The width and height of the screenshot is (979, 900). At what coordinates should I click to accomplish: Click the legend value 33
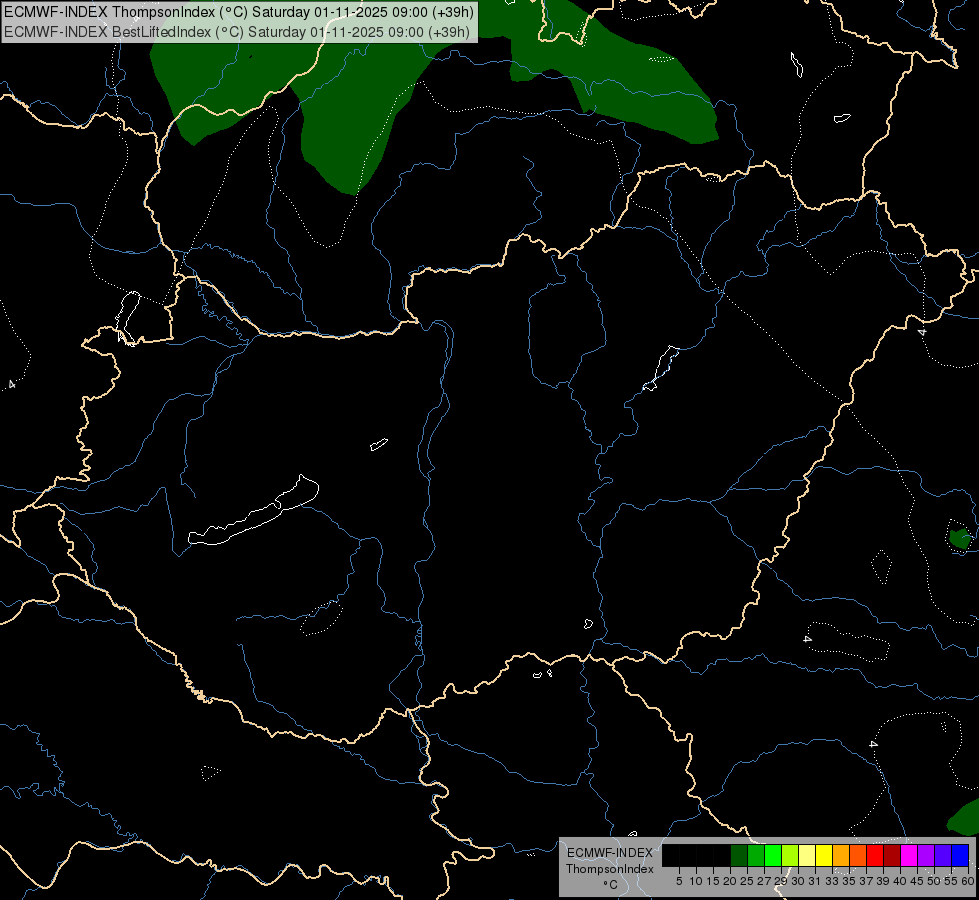pyautogui.click(x=832, y=881)
